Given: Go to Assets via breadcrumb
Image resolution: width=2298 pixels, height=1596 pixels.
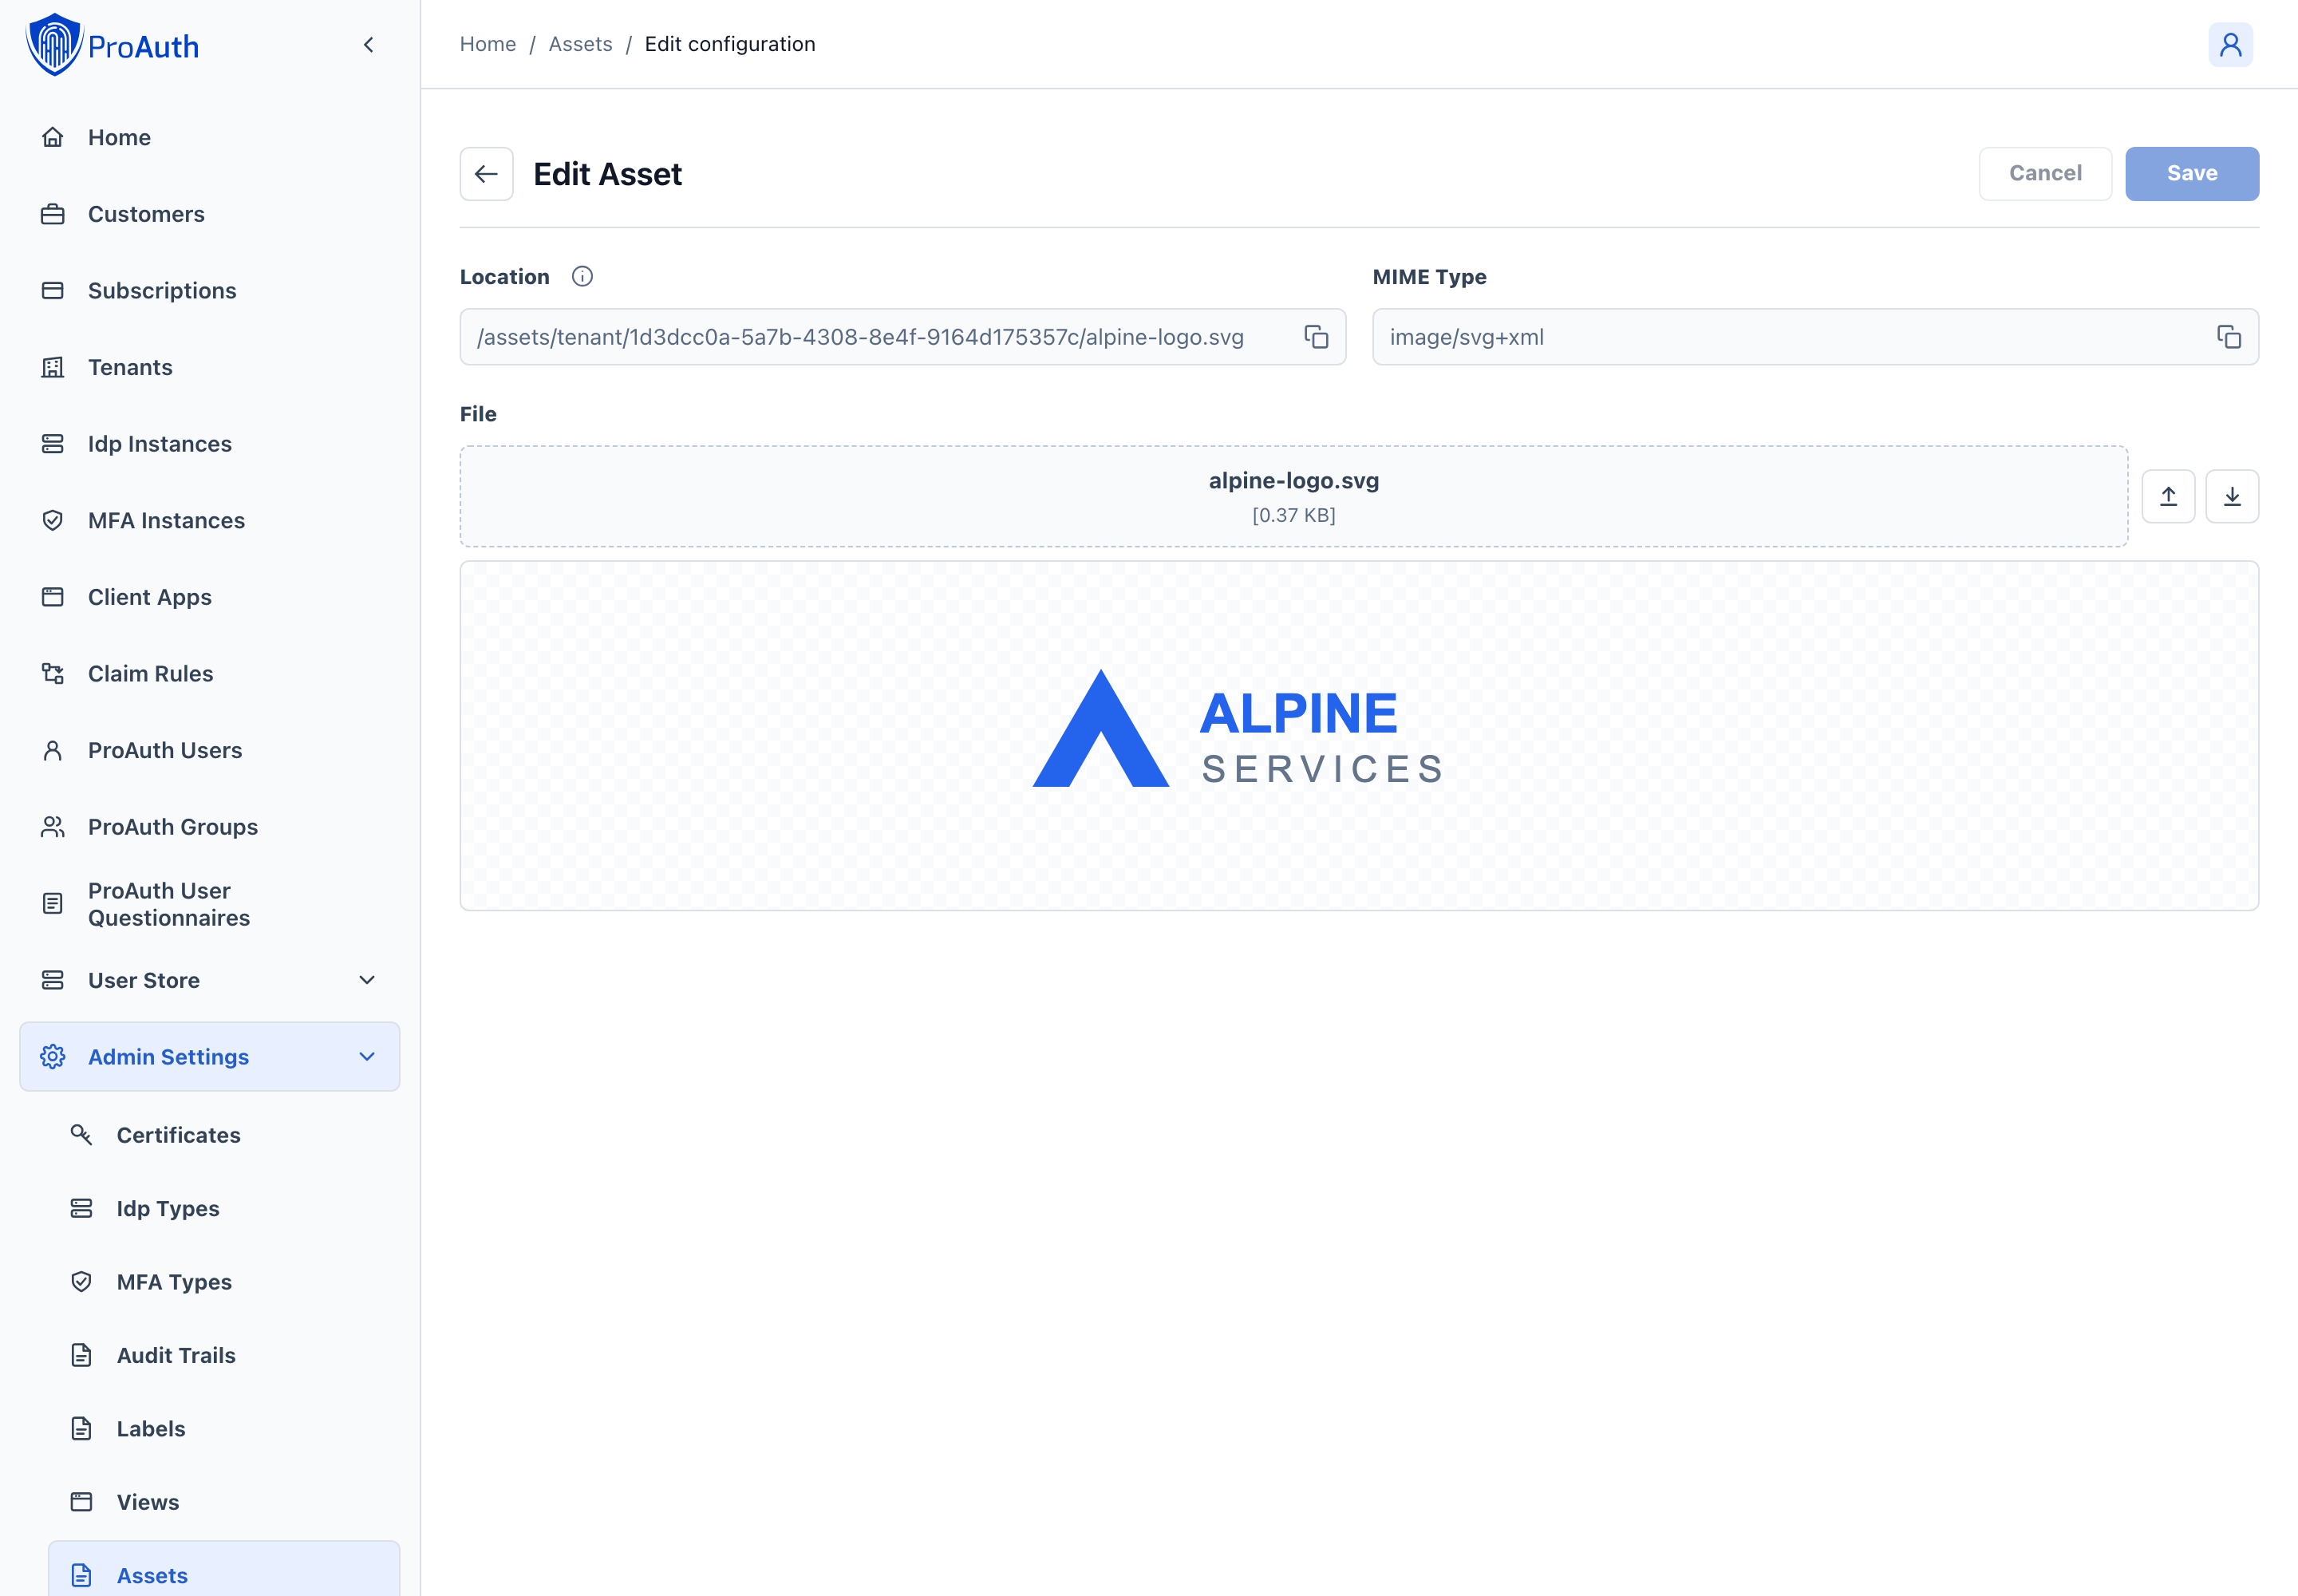Looking at the screenshot, I should pyautogui.click(x=580, y=44).
